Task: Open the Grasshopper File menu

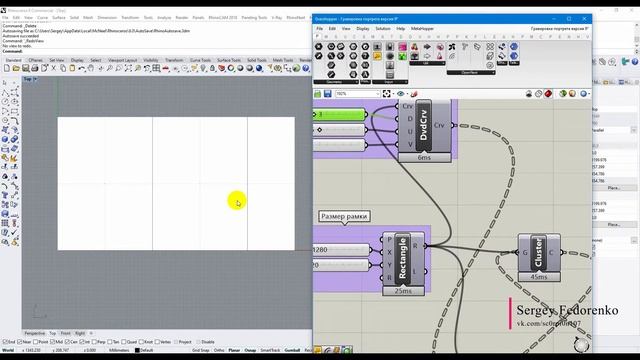Action: (320, 29)
